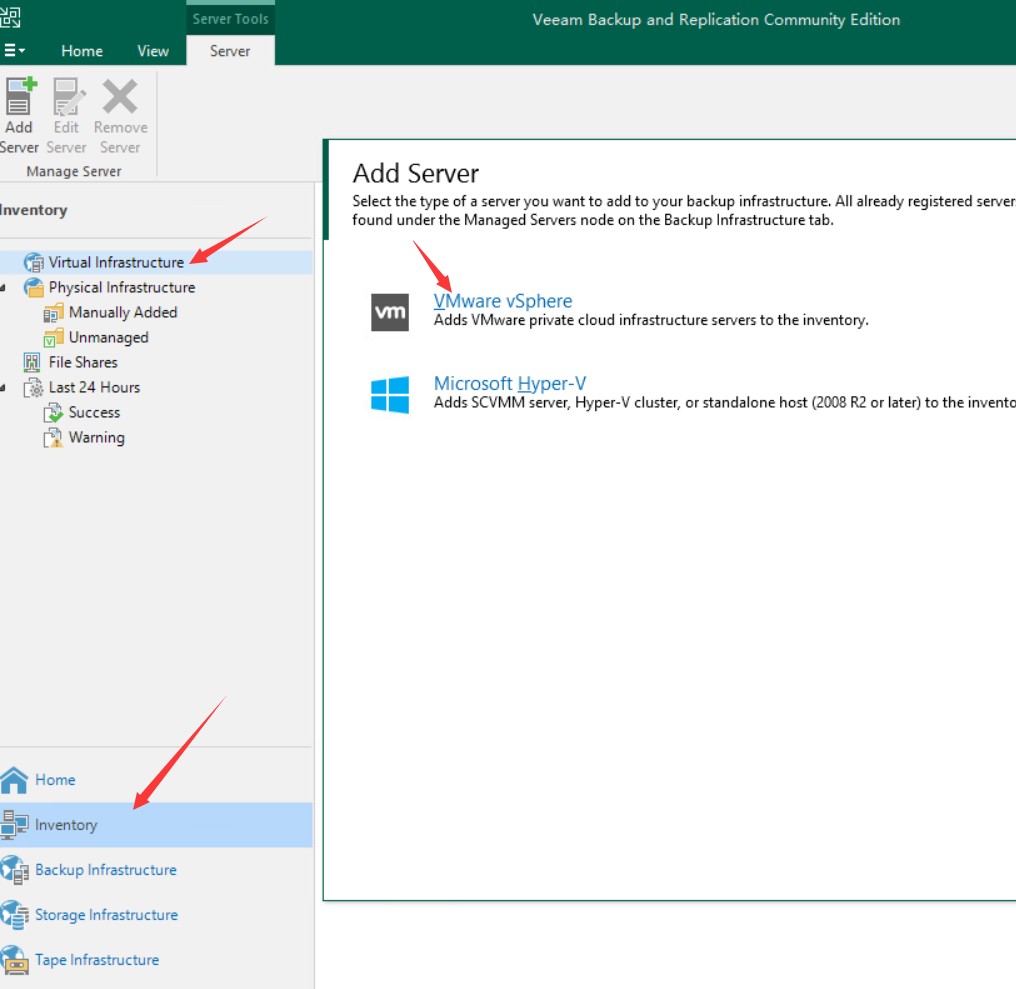This screenshot has height=989, width=1016.
Task: Click the app icon in title bar
Action: (x=10, y=17)
